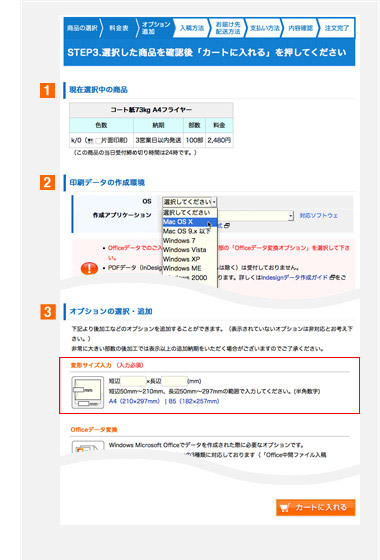The width and height of the screenshot is (380, 560).
Task: Open the お届け先配送方法 step tab
Action: pyautogui.click(x=228, y=28)
